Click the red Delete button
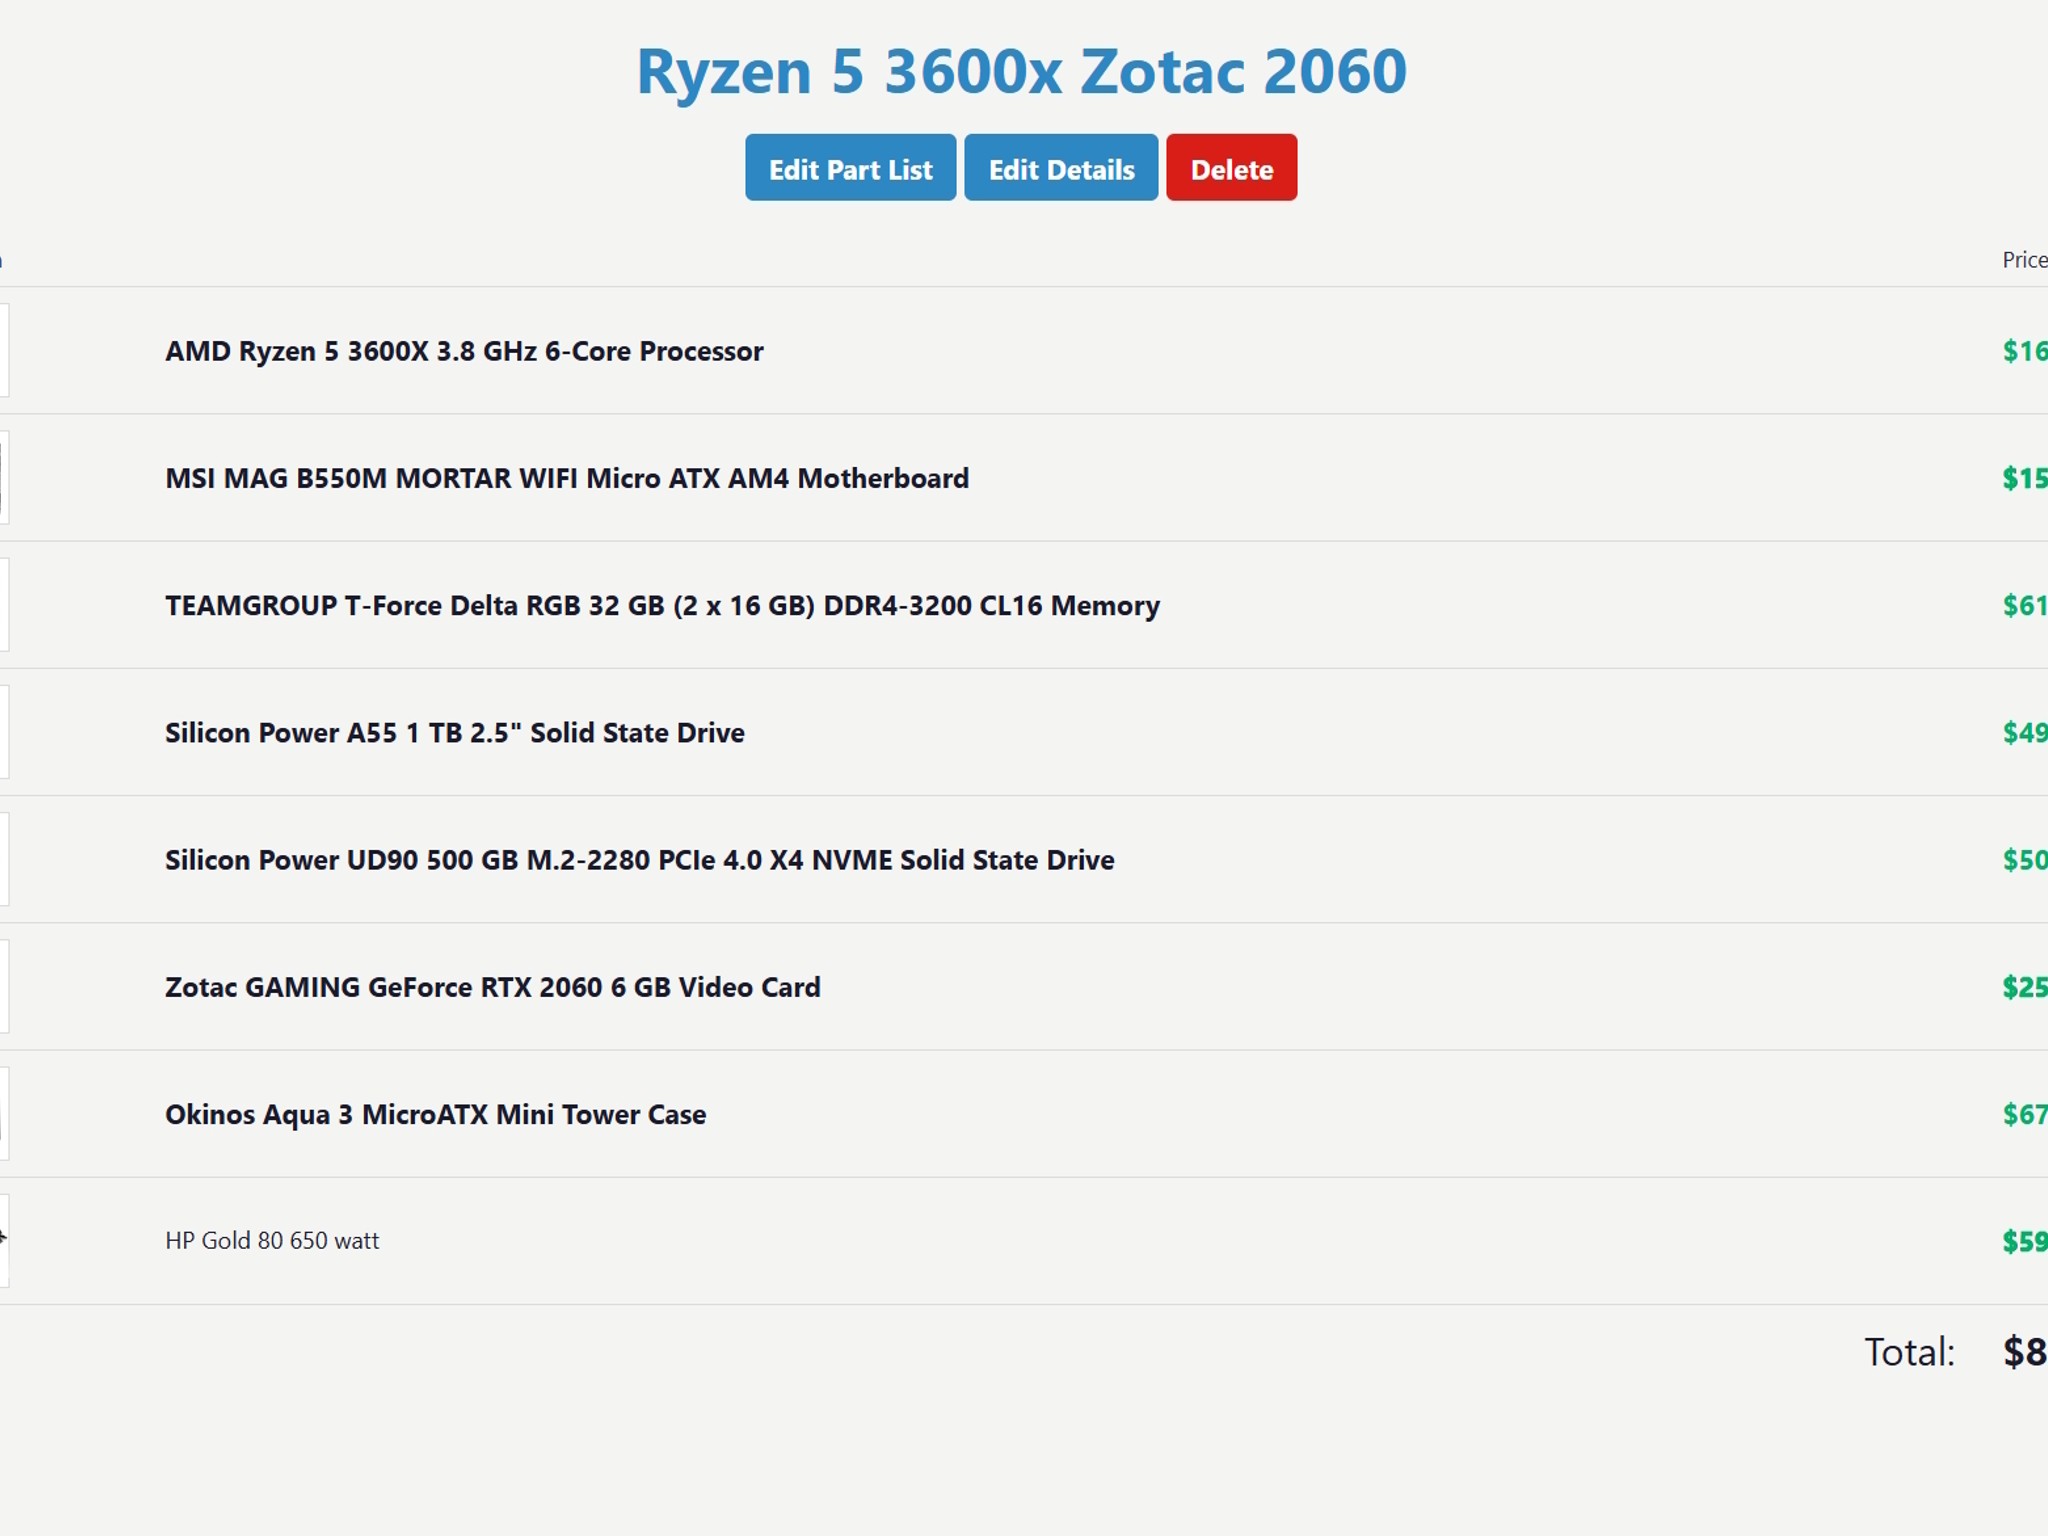Viewport: 2048px width, 1536px height. [x=1231, y=168]
